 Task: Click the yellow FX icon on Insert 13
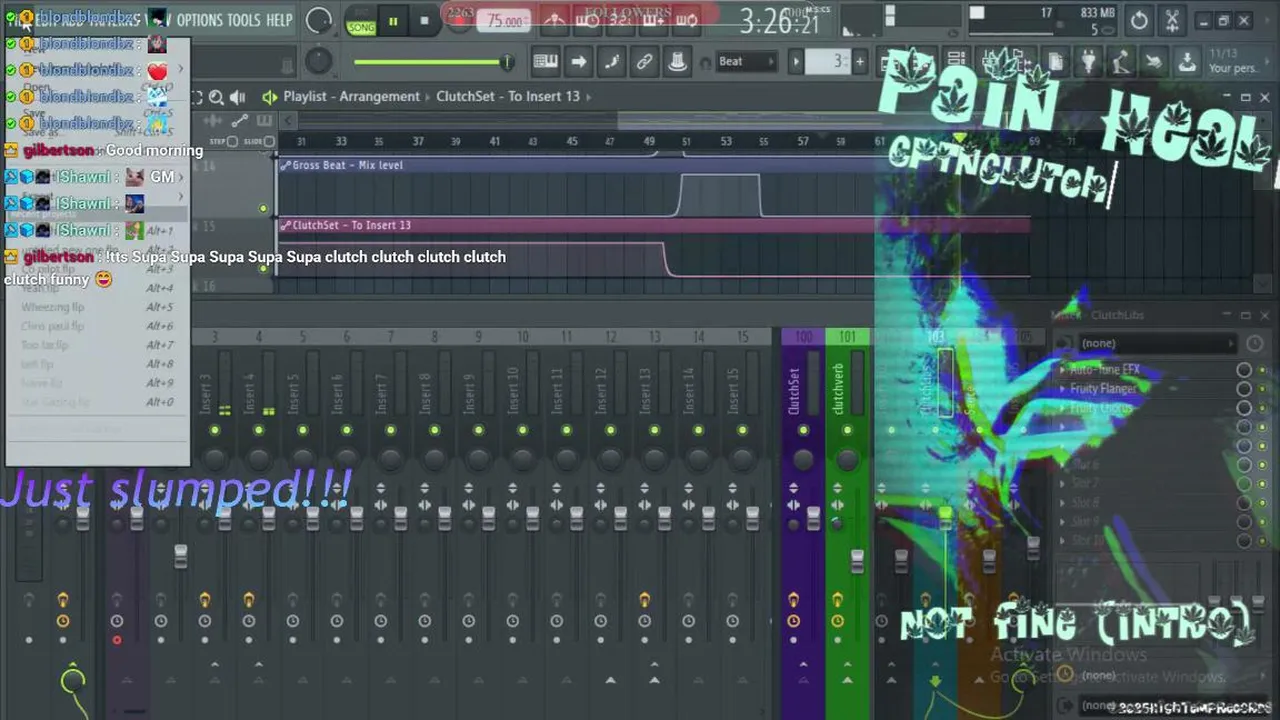(645, 600)
